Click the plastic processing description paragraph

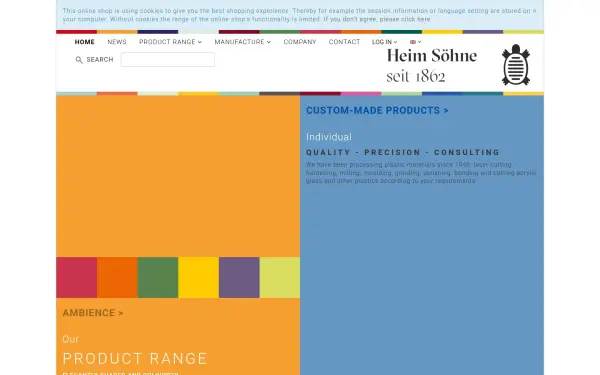(421, 173)
